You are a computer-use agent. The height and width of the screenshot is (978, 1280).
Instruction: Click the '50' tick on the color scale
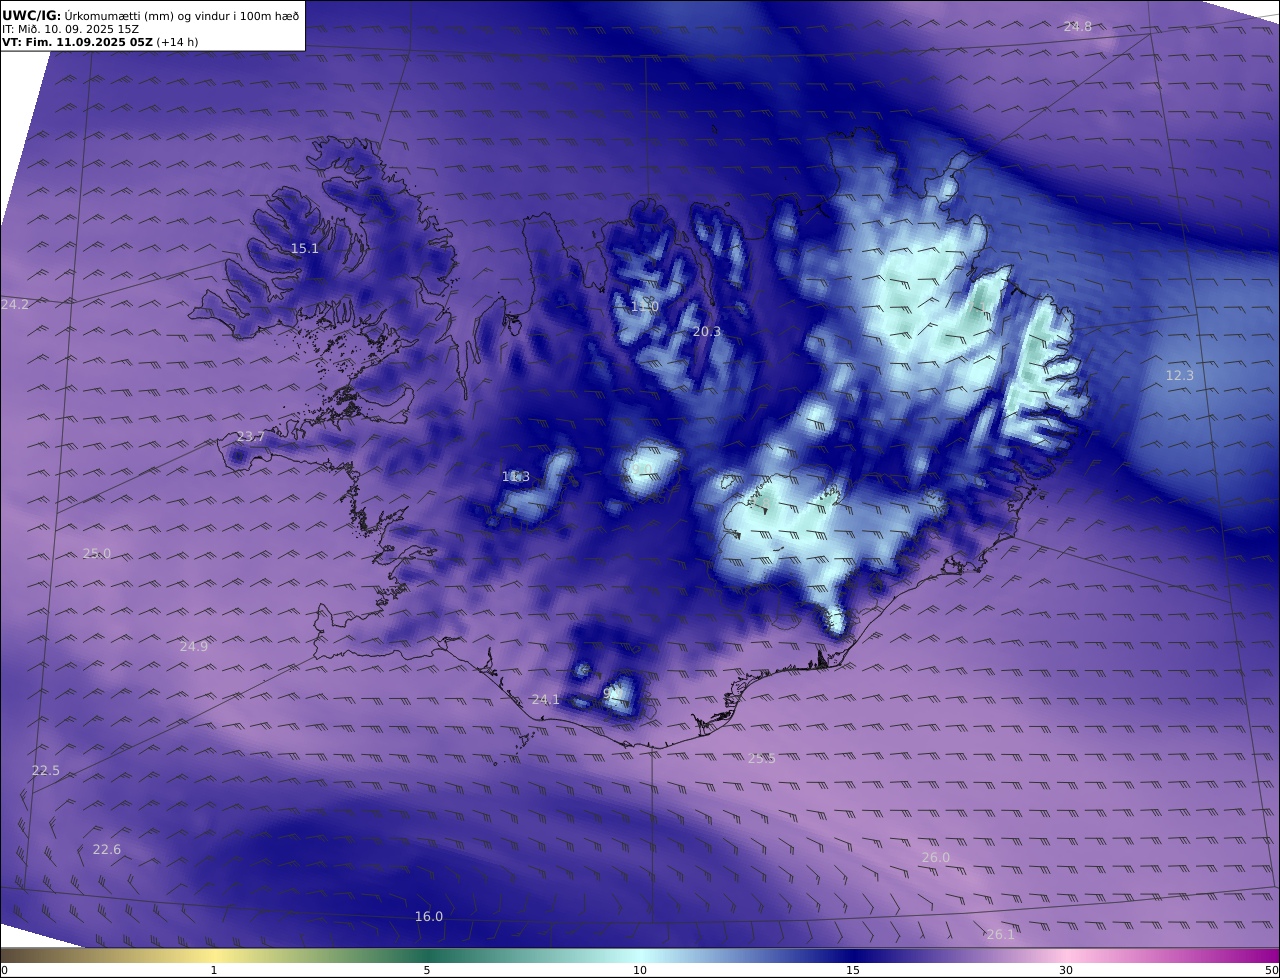tap(1272, 970)
